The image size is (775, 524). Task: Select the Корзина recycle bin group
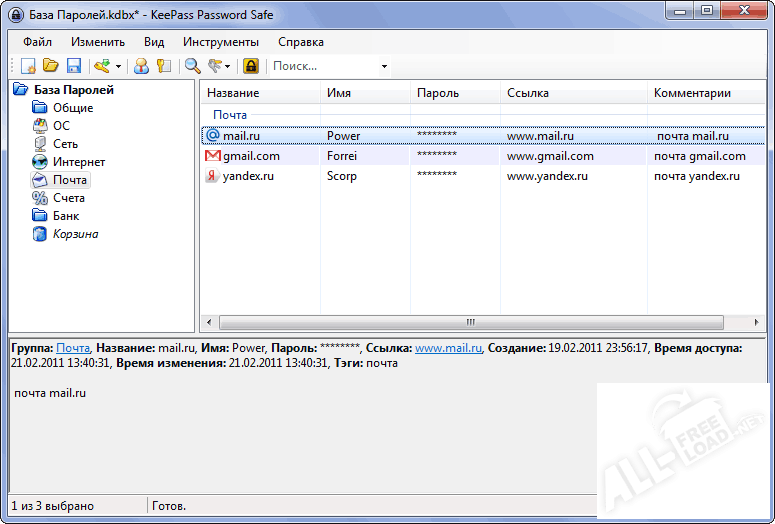coord(75,234)
